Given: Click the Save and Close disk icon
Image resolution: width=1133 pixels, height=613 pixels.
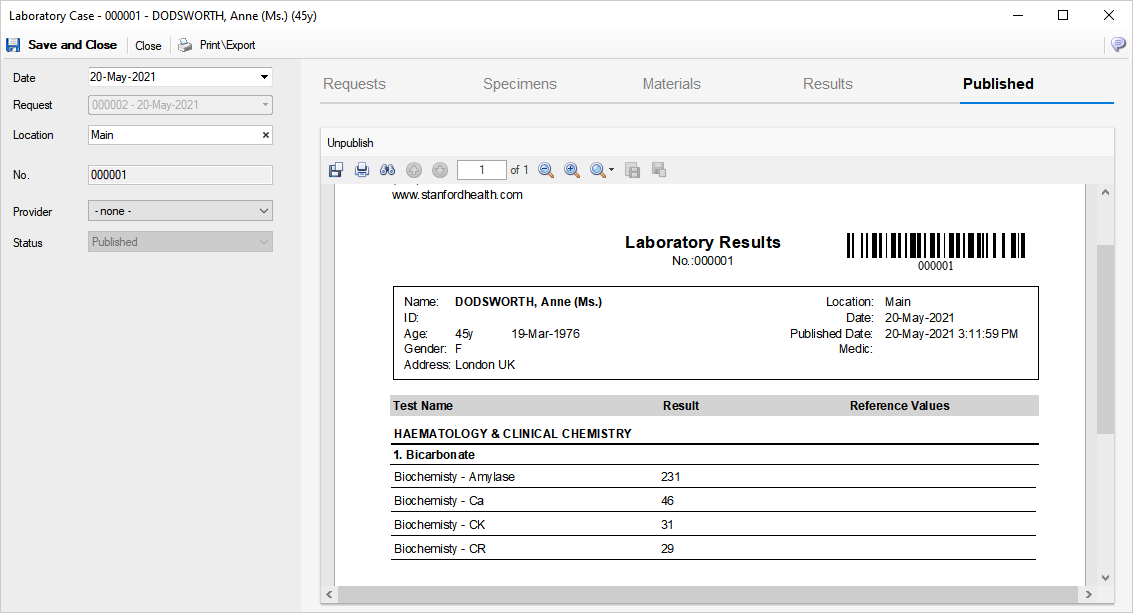Looking at the screenshot, I should coord(13,45).
